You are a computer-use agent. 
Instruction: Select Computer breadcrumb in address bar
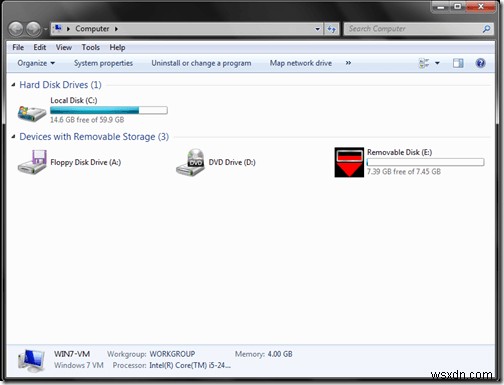[92, 29]
